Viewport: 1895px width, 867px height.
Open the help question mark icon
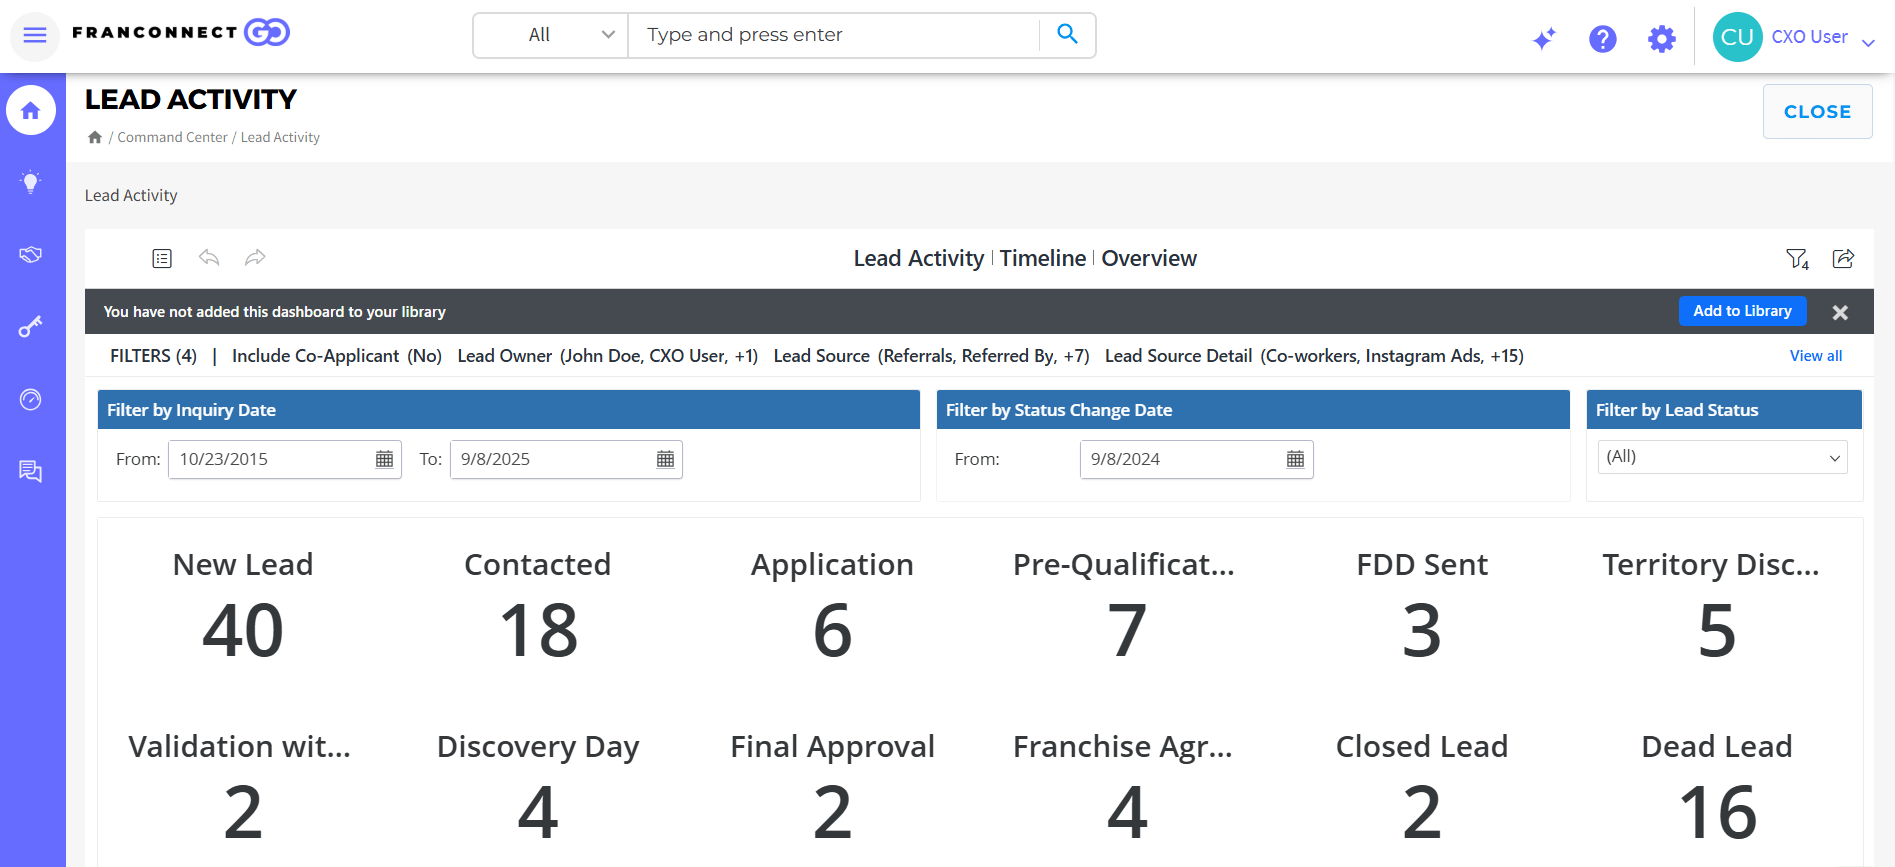[1603, 39]
